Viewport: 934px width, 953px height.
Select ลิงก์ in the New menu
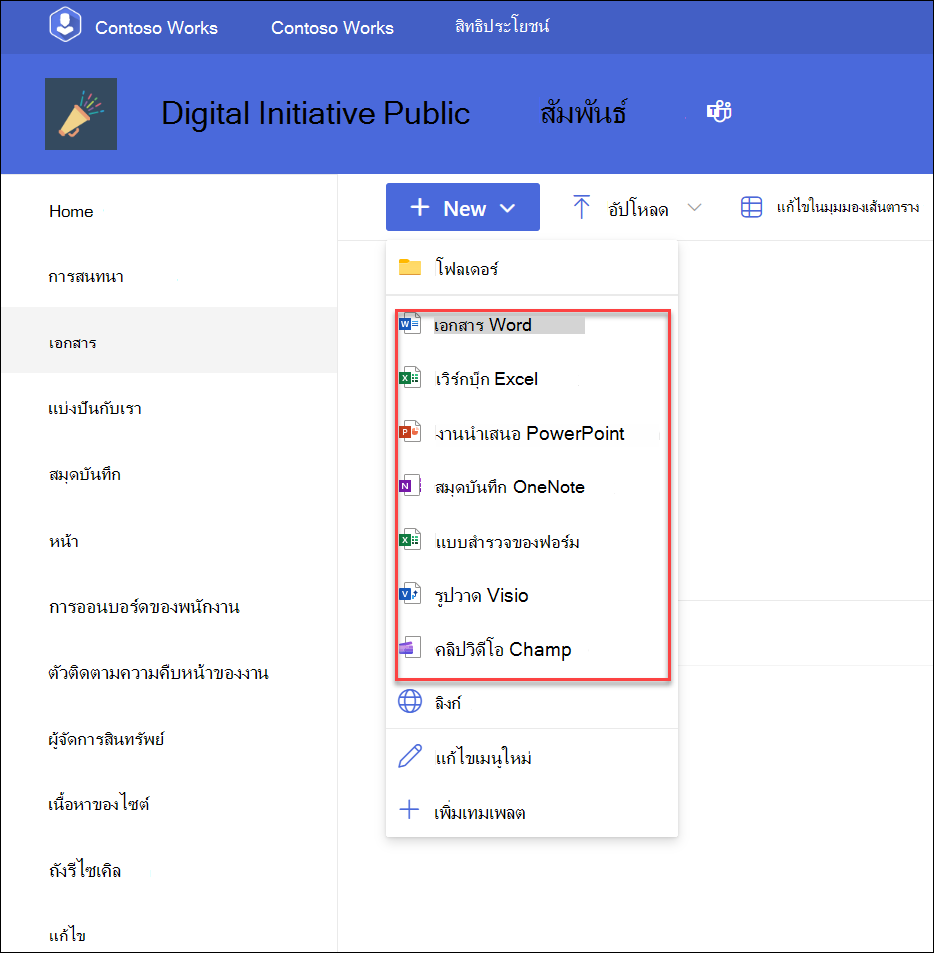point(532,703)
